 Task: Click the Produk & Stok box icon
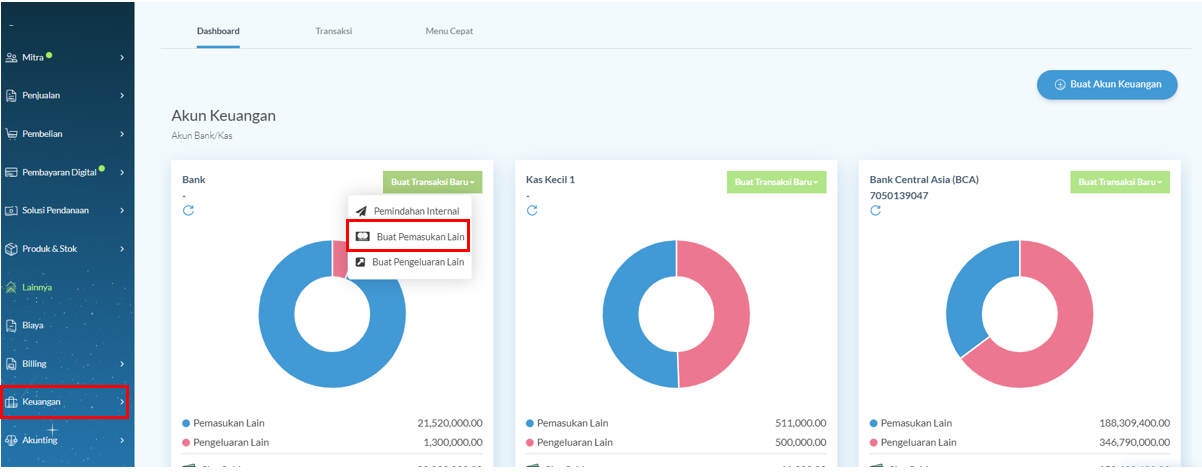tap(12, 249)
